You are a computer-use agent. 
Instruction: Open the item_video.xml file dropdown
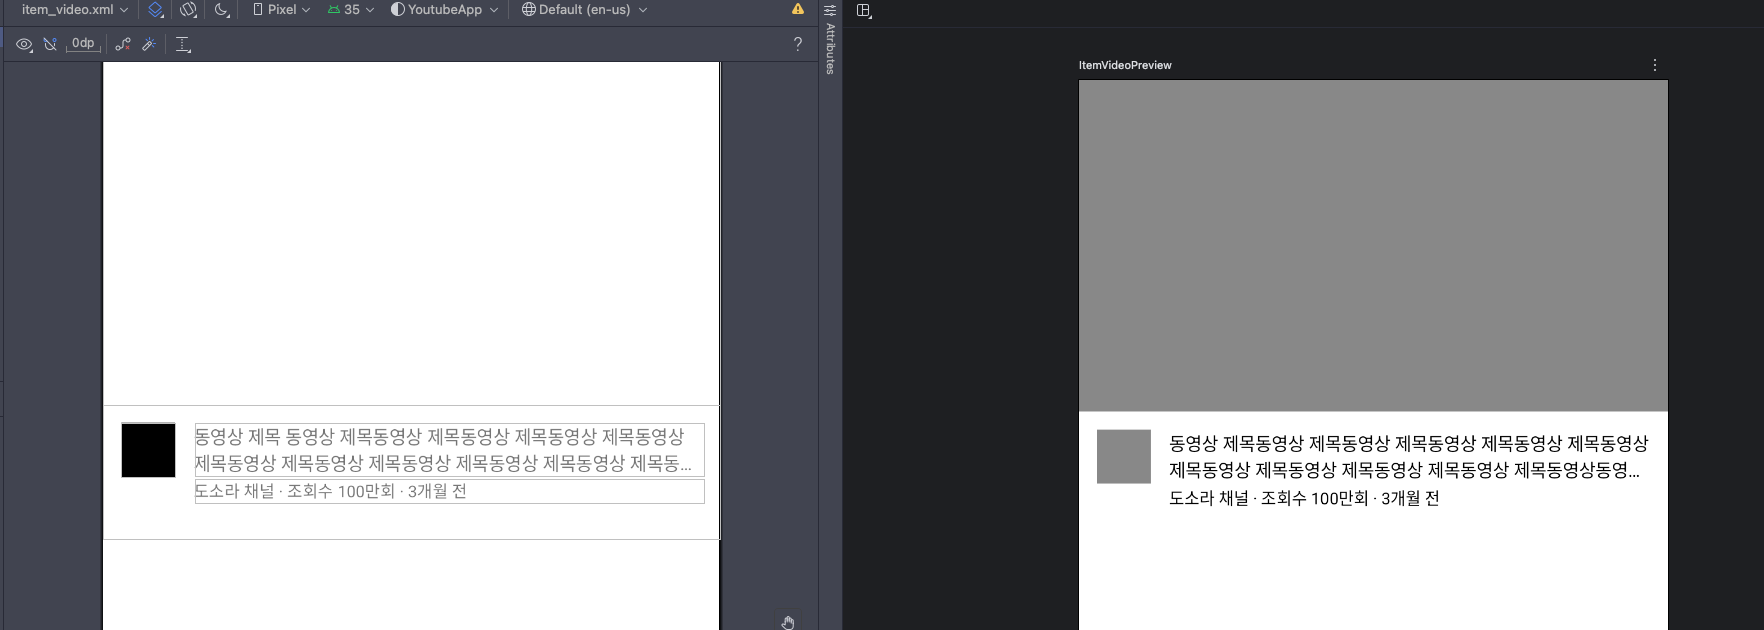(75, 10)
